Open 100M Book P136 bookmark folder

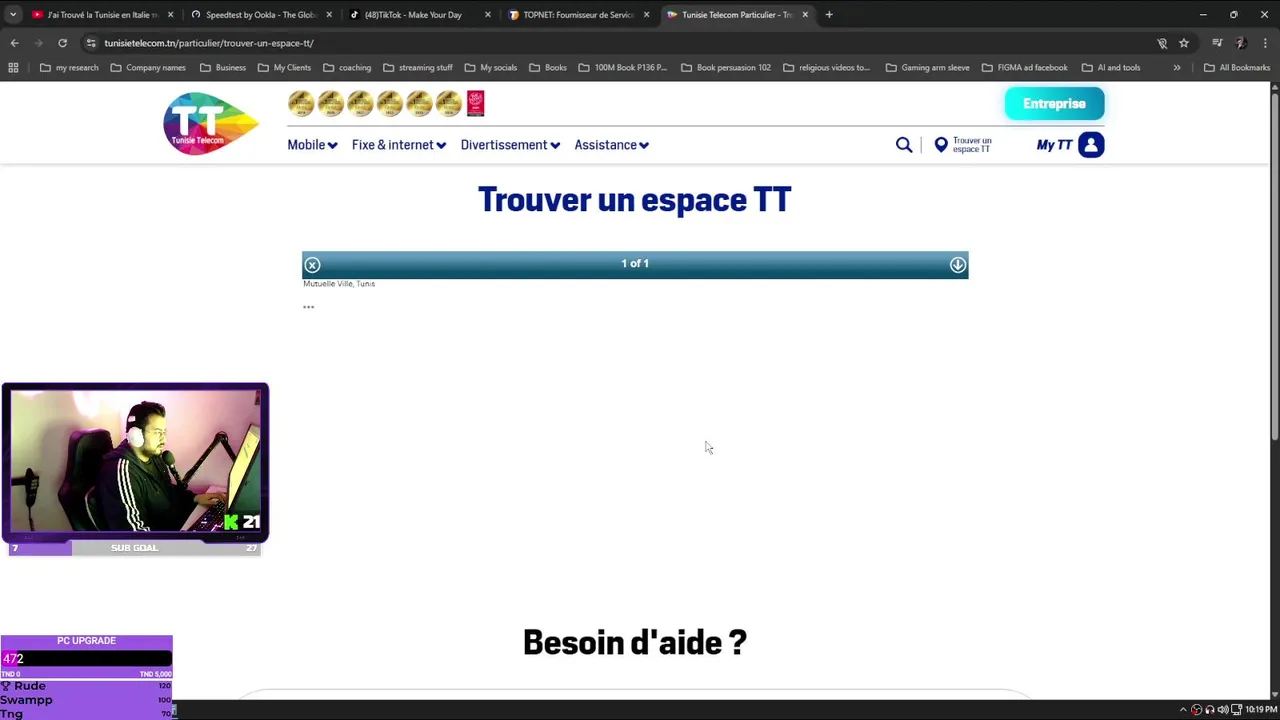click(623, 68)
